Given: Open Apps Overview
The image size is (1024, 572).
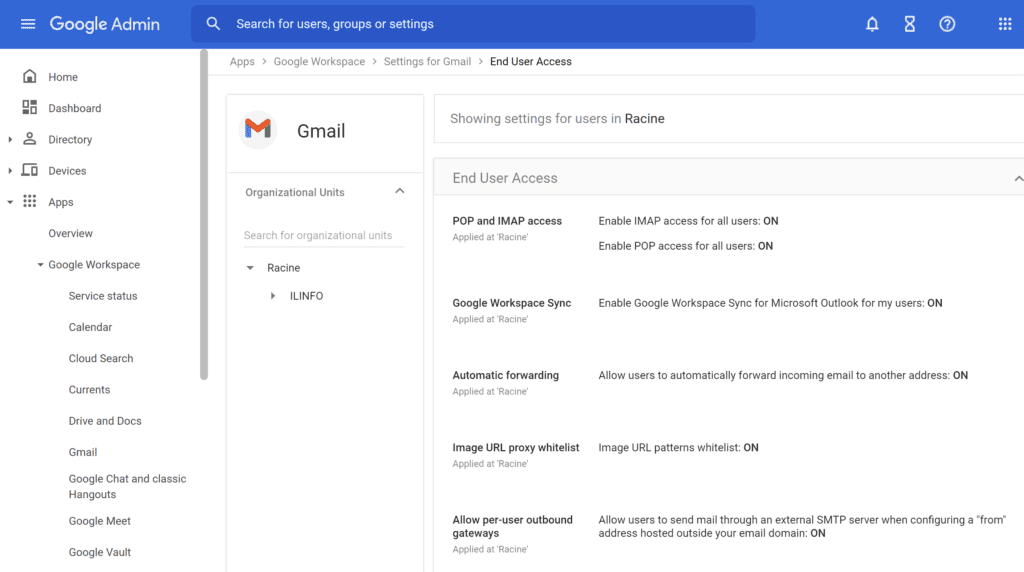Looking at the screenshot, I should 71,233.
